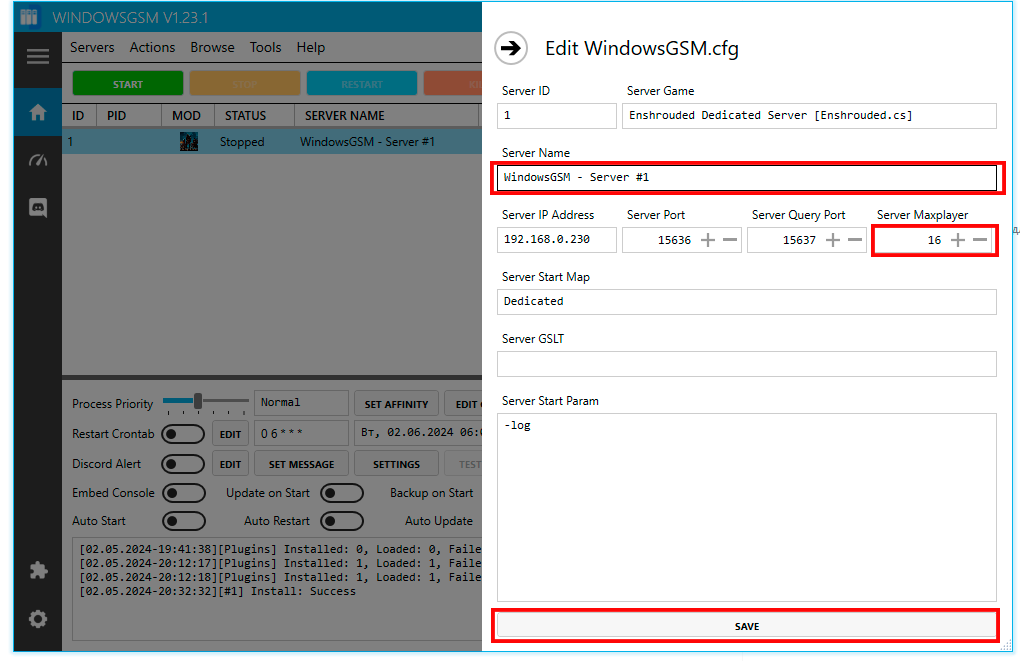
Task: Click the empty Server GSLT field
Action: coord(746,364)
